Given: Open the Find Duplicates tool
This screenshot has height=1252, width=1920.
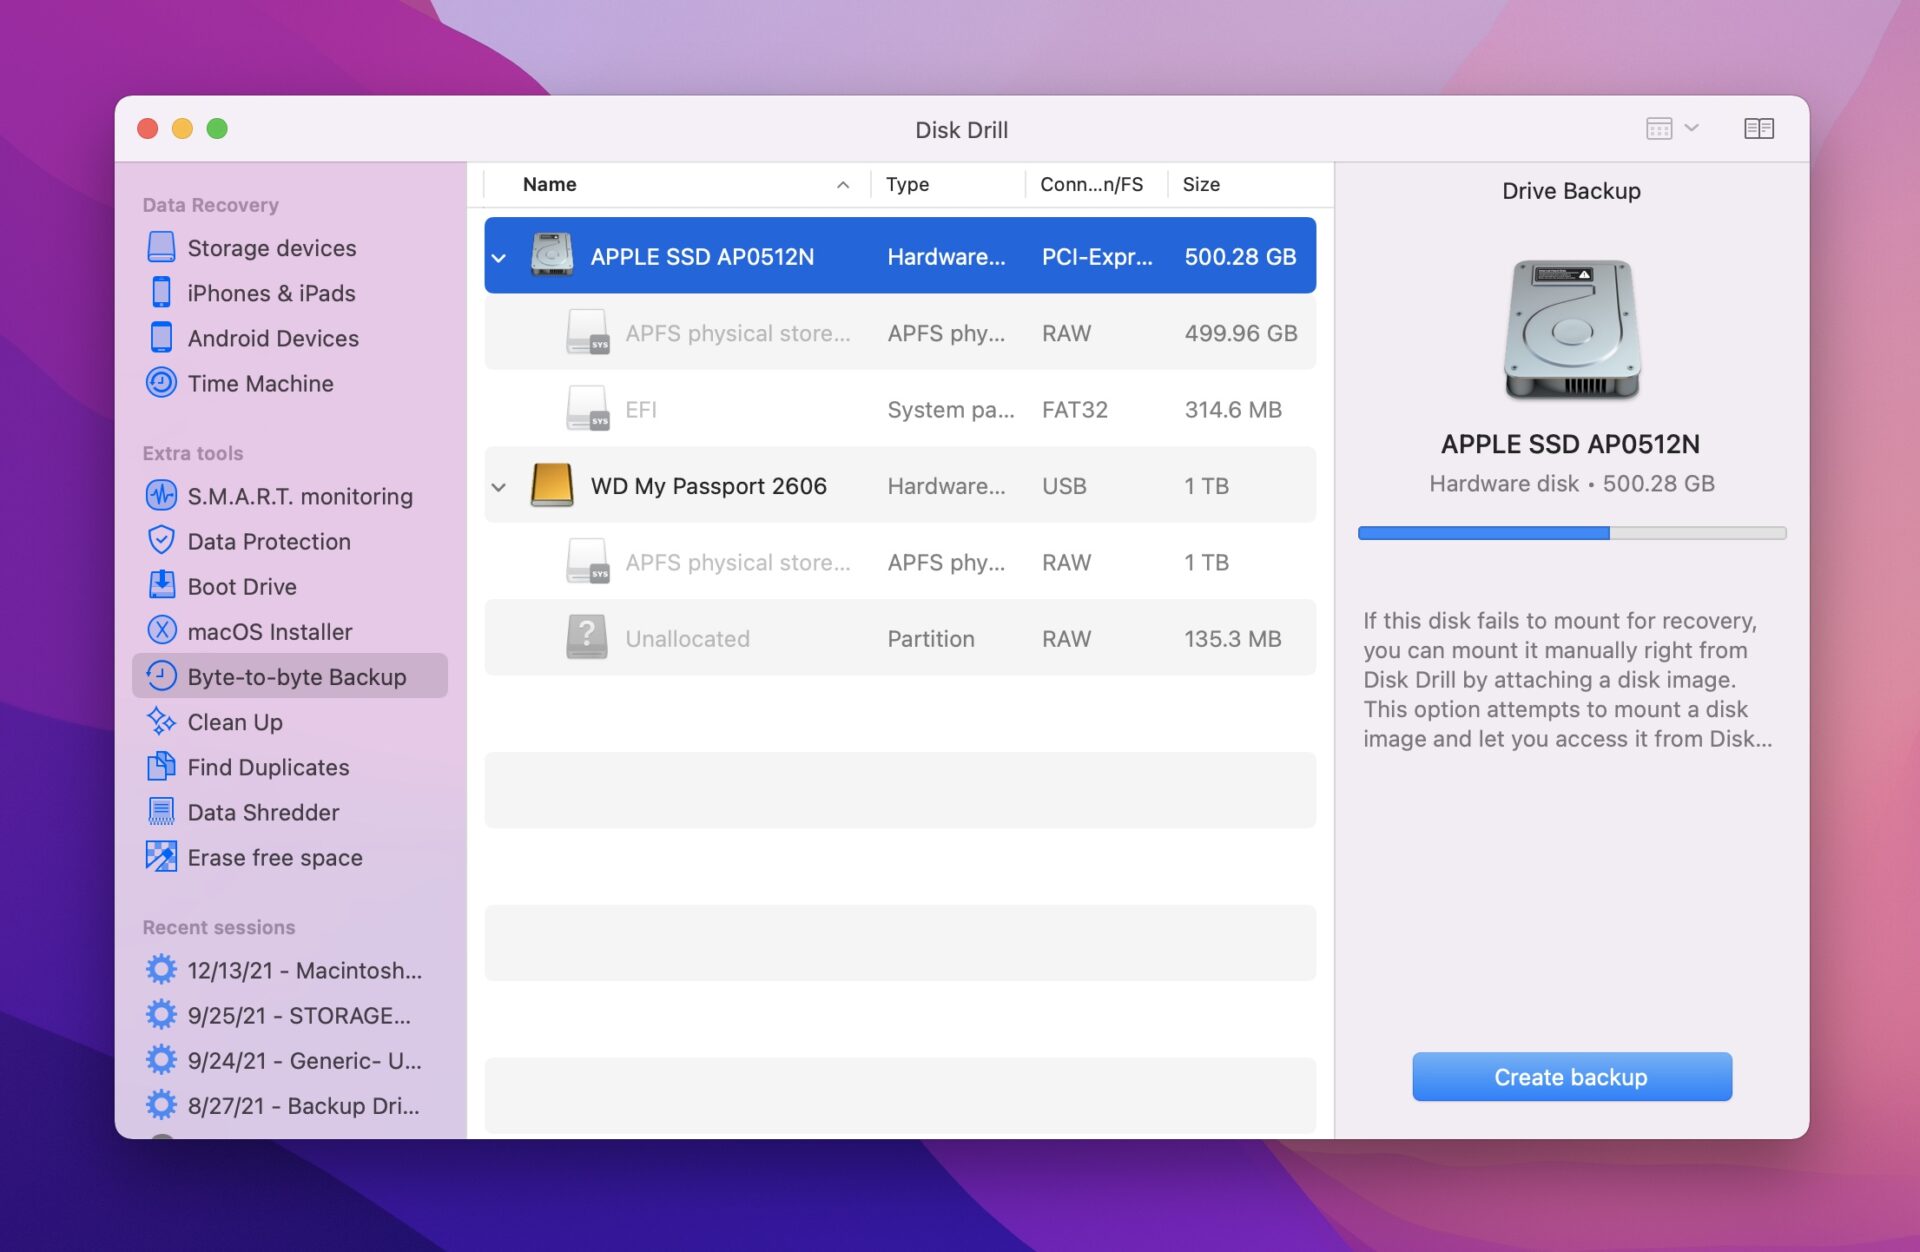Looking at the screenshot, I should 162,766.
